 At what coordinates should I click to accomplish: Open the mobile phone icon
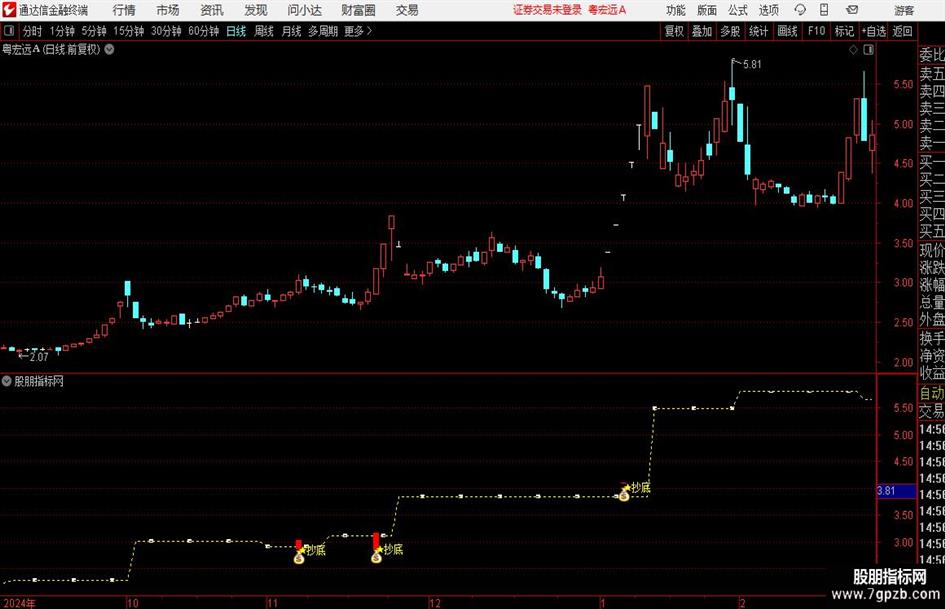[x=824, y=10]
